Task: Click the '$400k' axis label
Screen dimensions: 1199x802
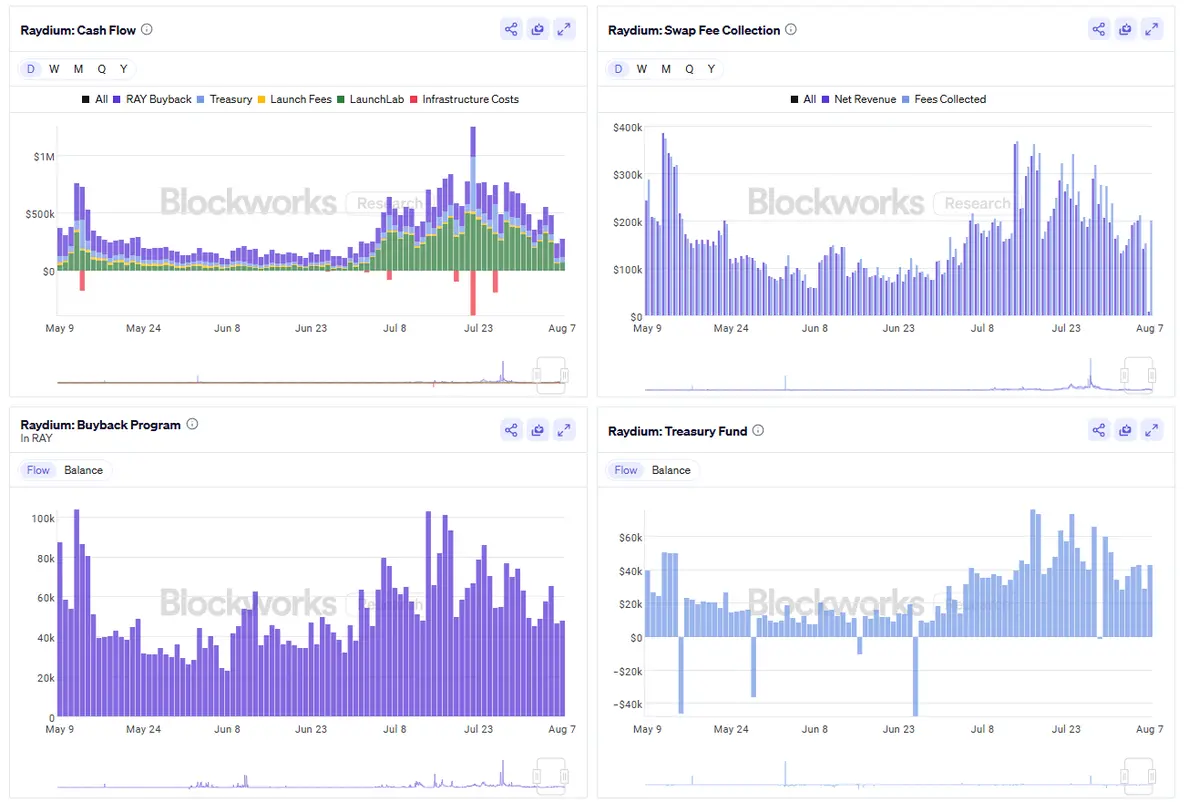Action: pyautogui.click(x=627, y=128)
